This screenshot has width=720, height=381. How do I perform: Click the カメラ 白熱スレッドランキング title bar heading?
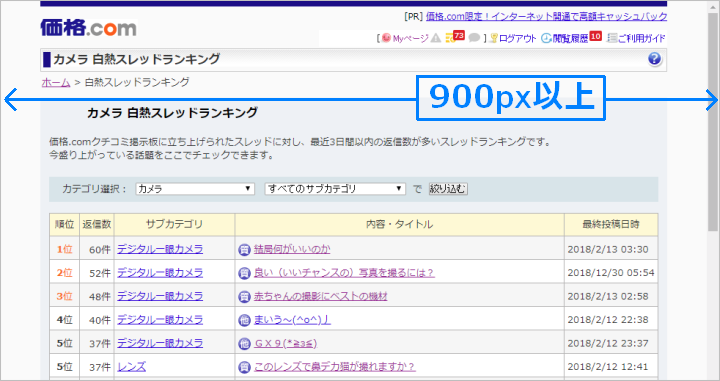(x=136, y=59)
